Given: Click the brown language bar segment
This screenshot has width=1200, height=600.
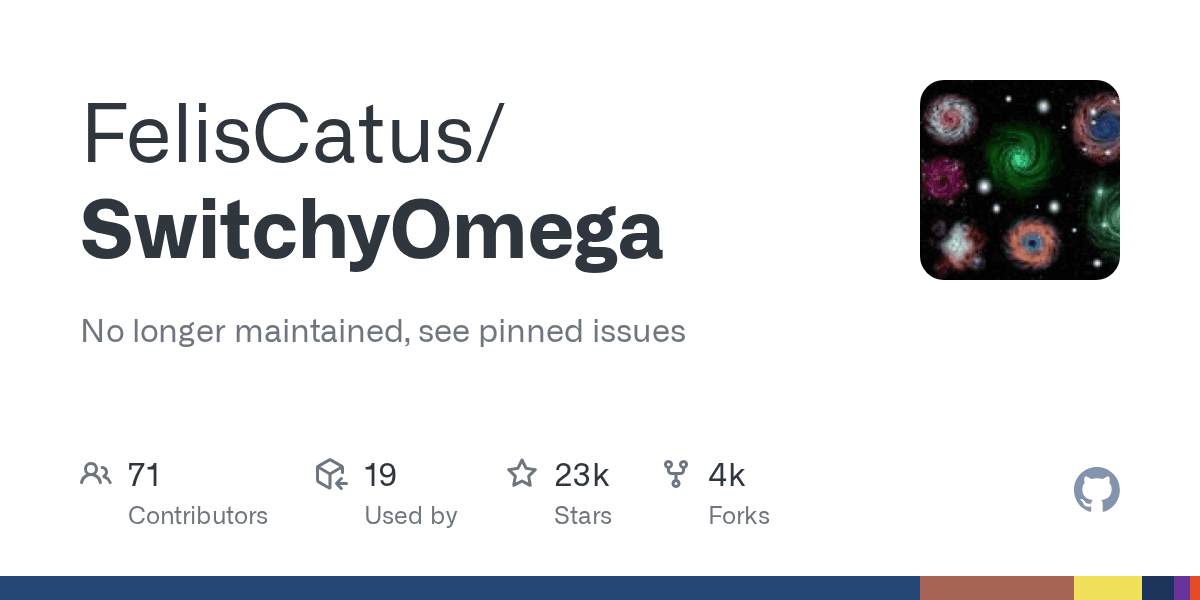Looking at the screenshot, I should tap(996, 588).
